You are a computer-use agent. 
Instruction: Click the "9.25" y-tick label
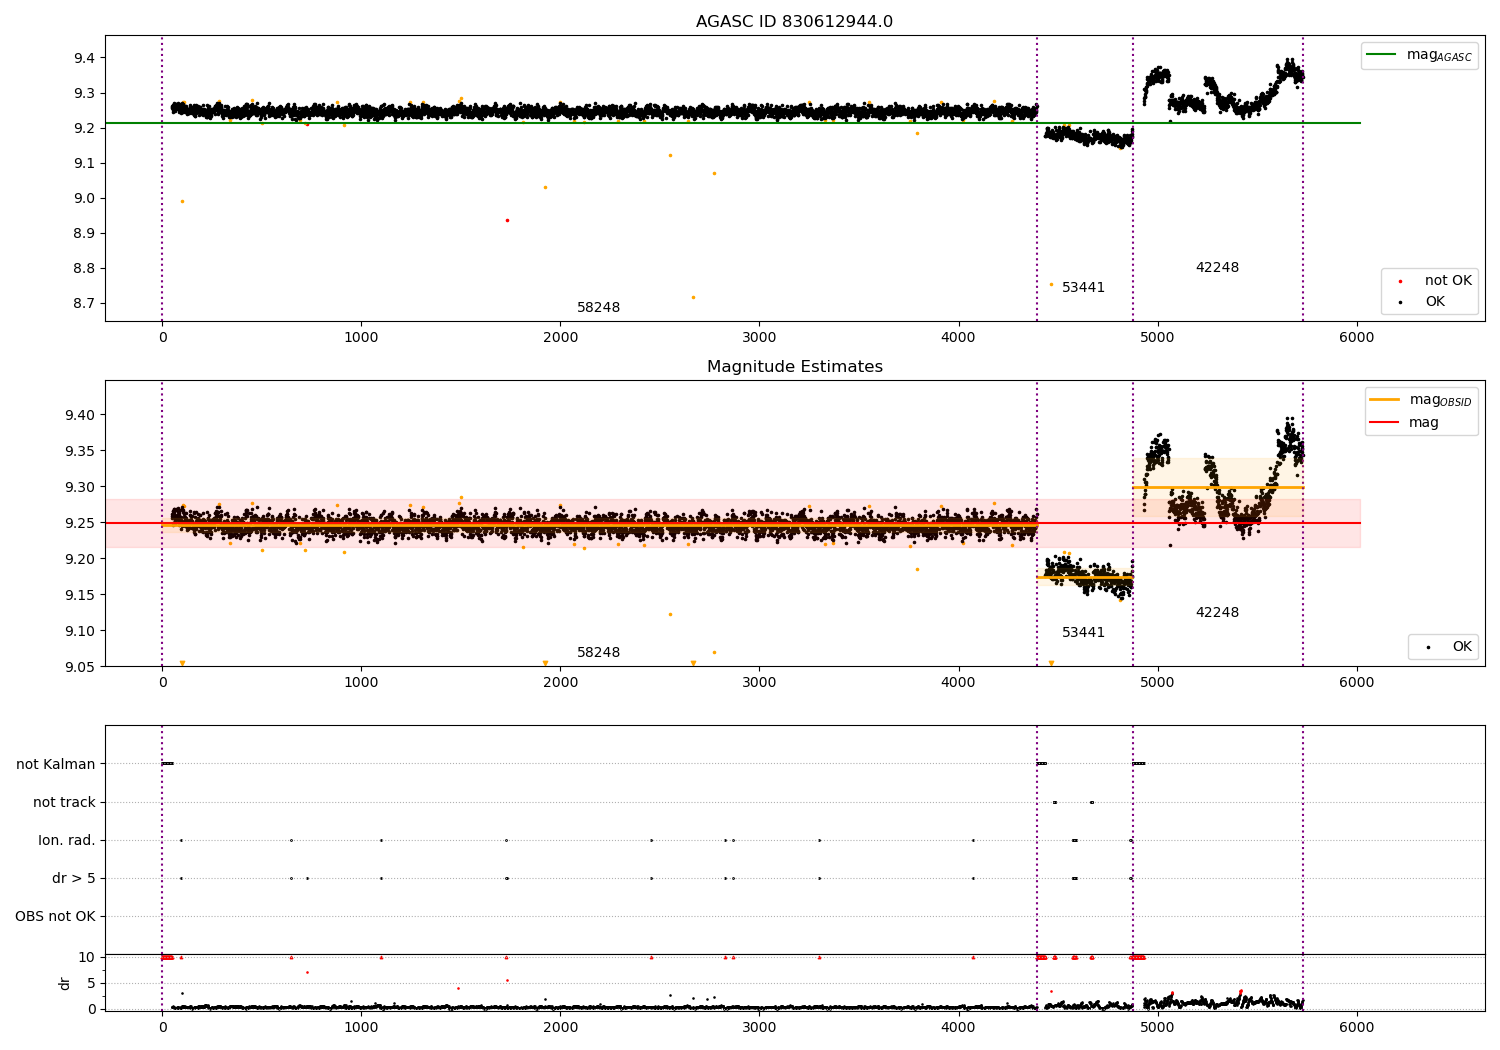[80, 524]
